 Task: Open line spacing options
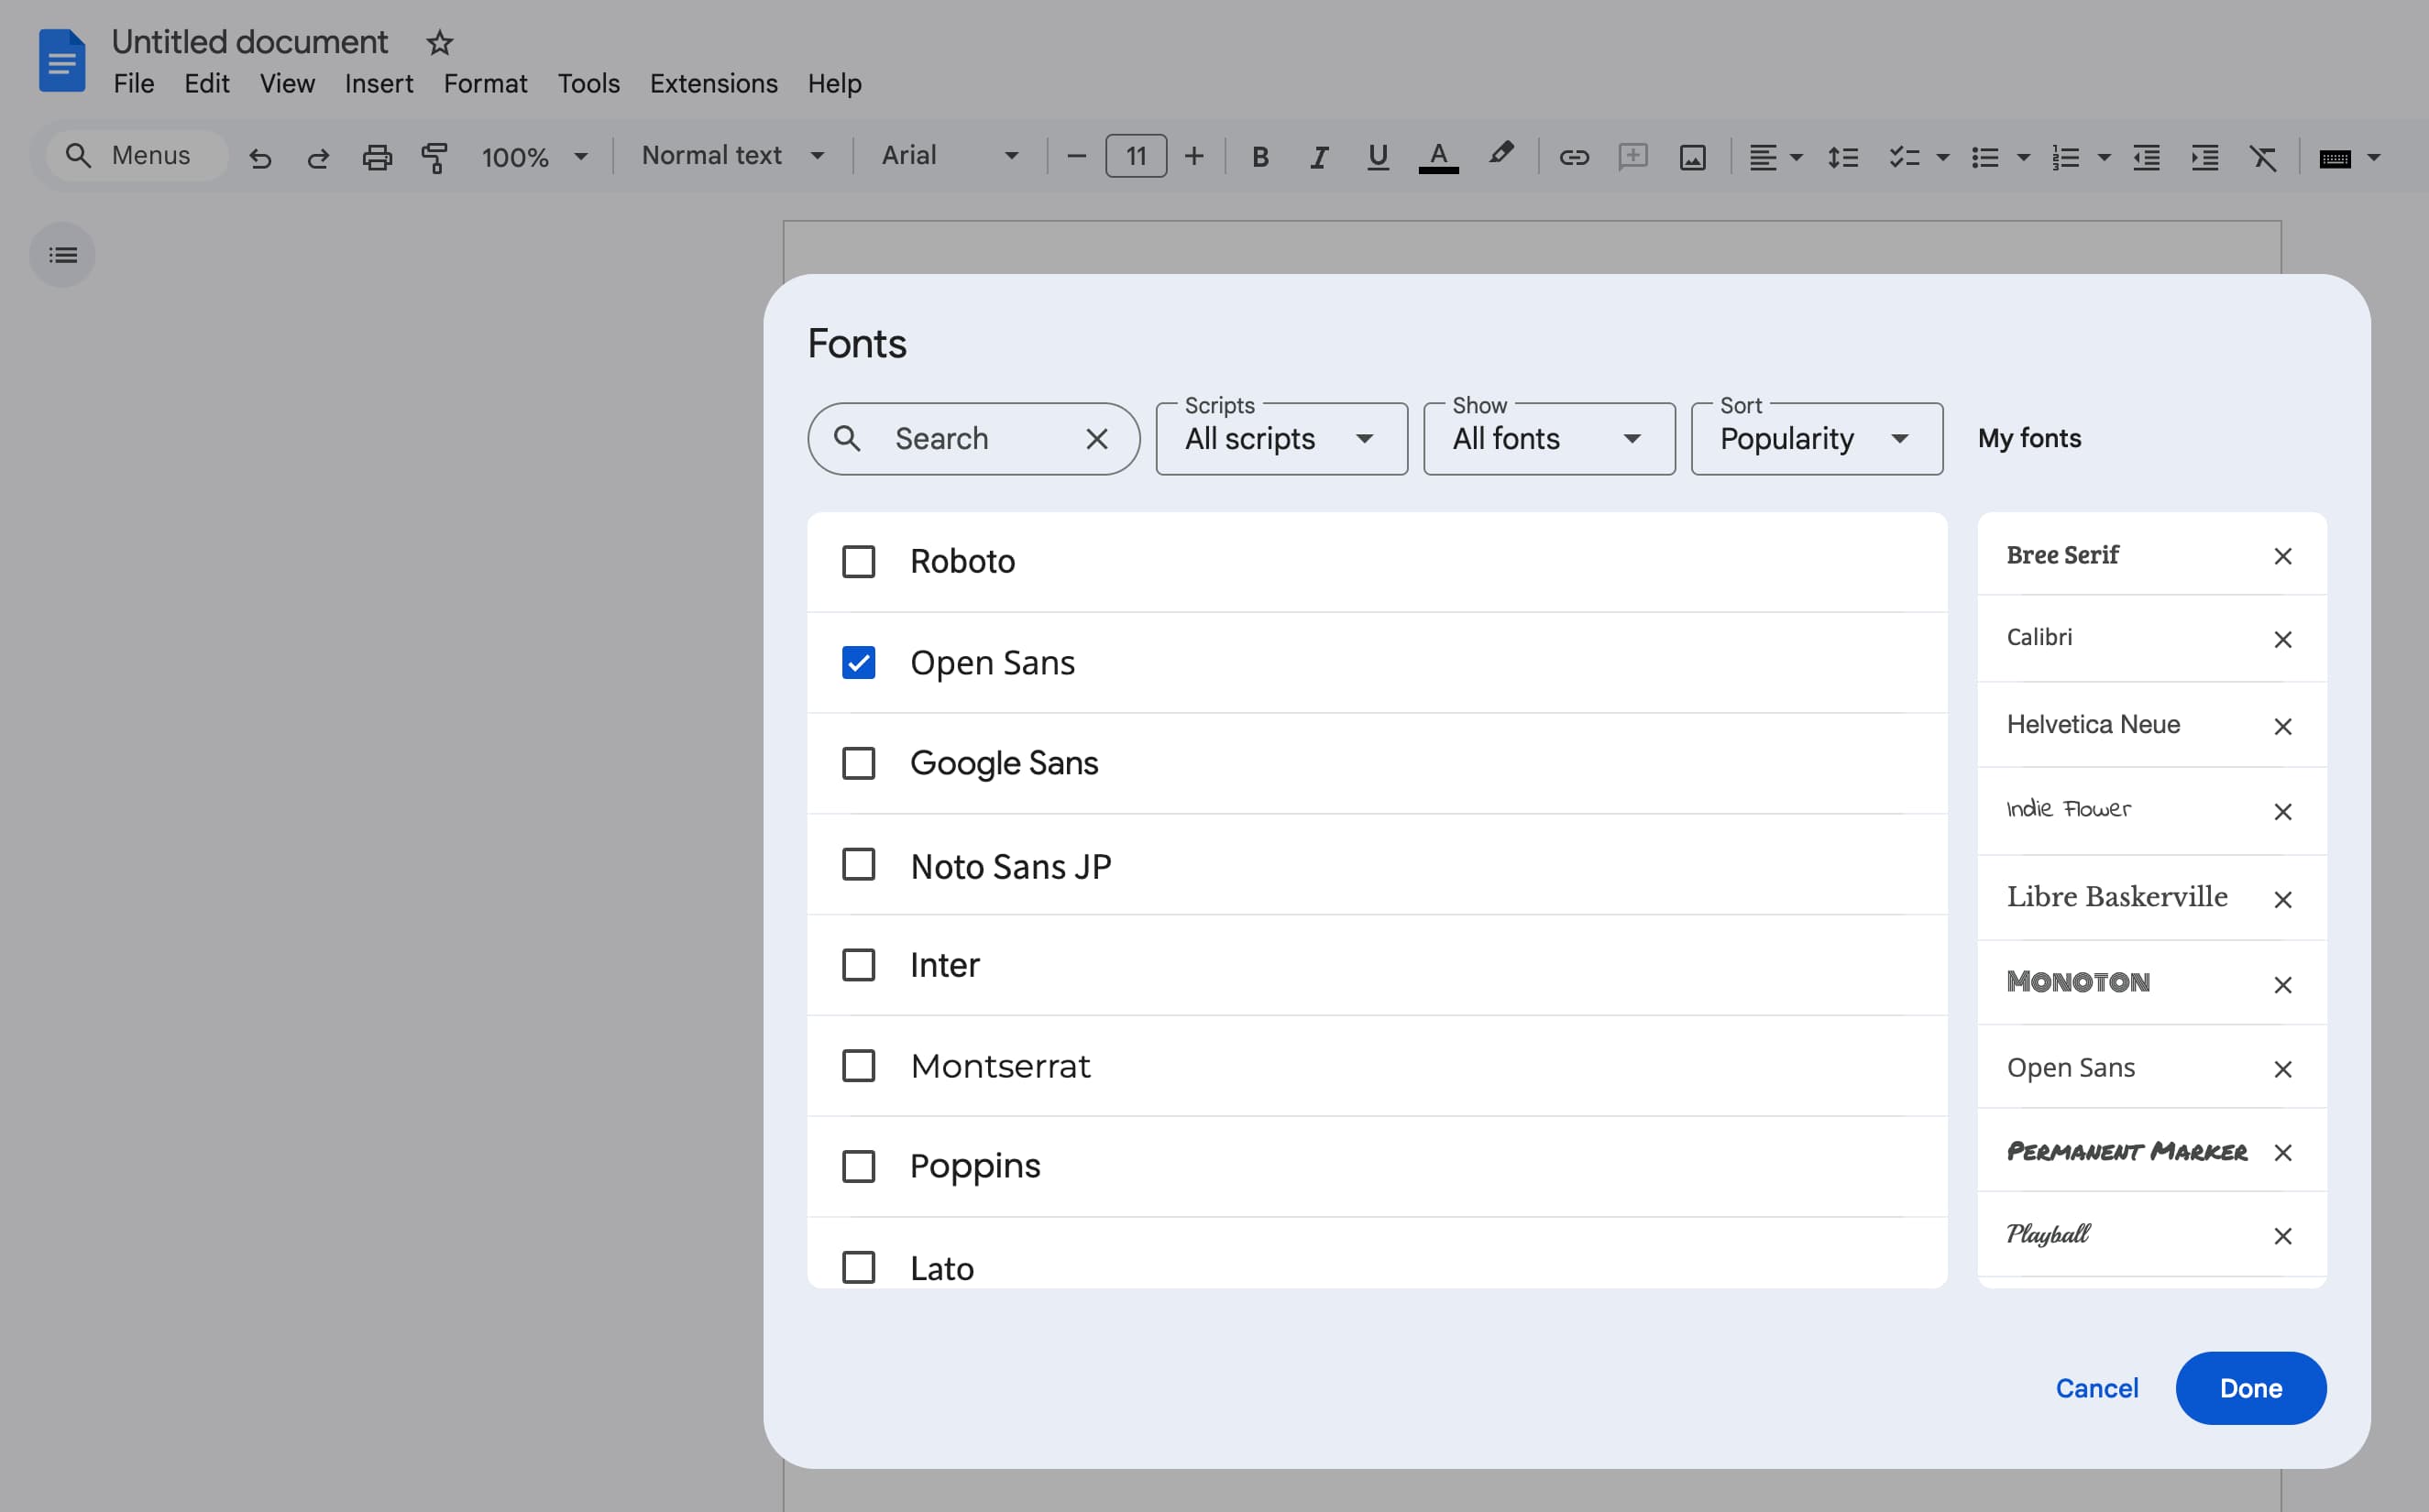[1841, 156]
